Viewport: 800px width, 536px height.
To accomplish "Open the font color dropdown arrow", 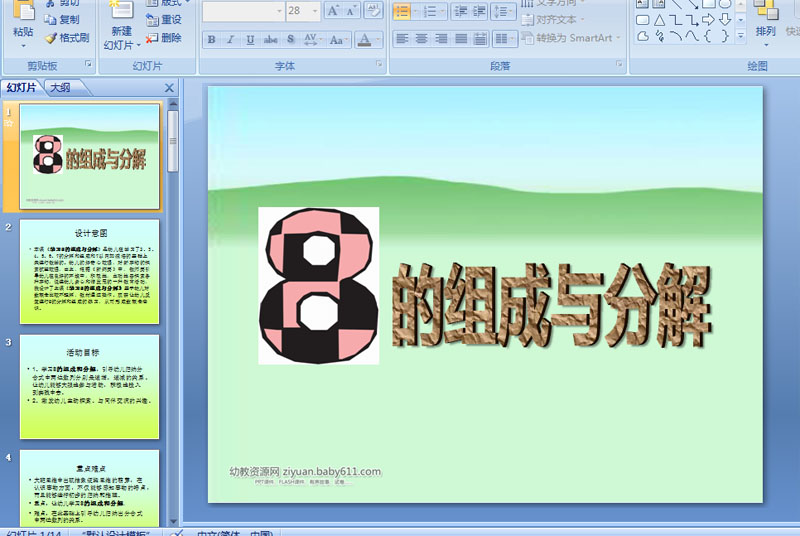I will pos(378,39).
